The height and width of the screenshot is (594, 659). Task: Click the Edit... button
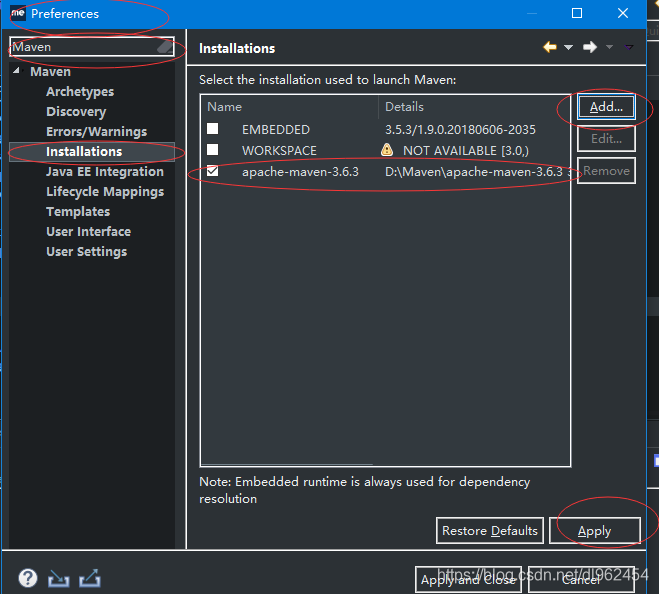pos(606,139)
